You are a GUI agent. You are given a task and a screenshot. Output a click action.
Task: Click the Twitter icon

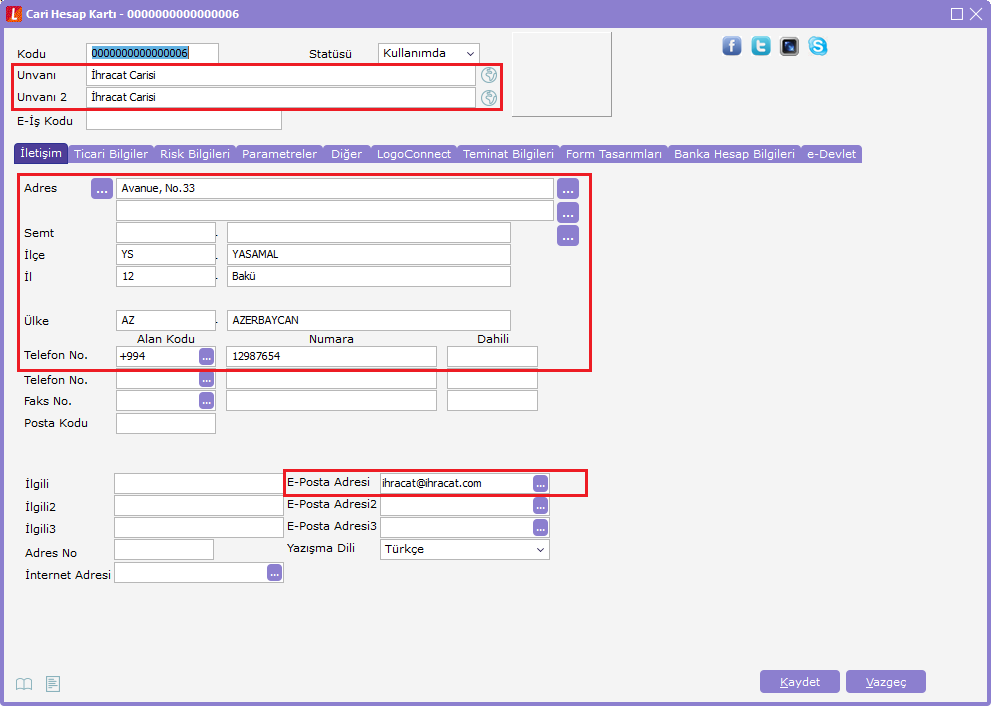pos(761,46)
